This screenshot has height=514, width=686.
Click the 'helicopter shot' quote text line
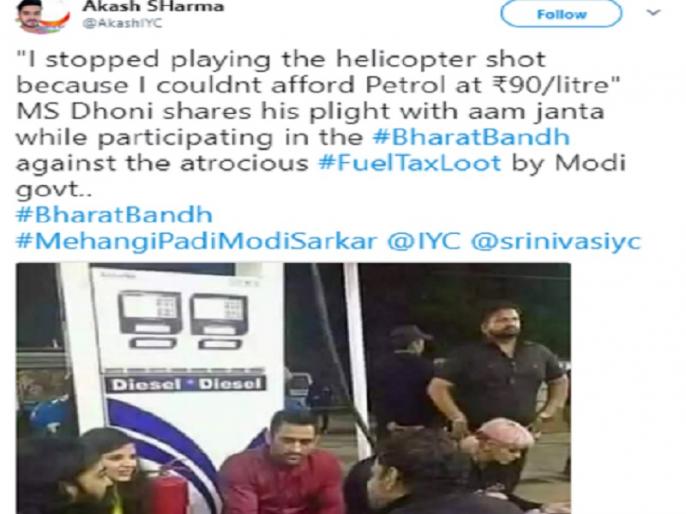[281, 60]
